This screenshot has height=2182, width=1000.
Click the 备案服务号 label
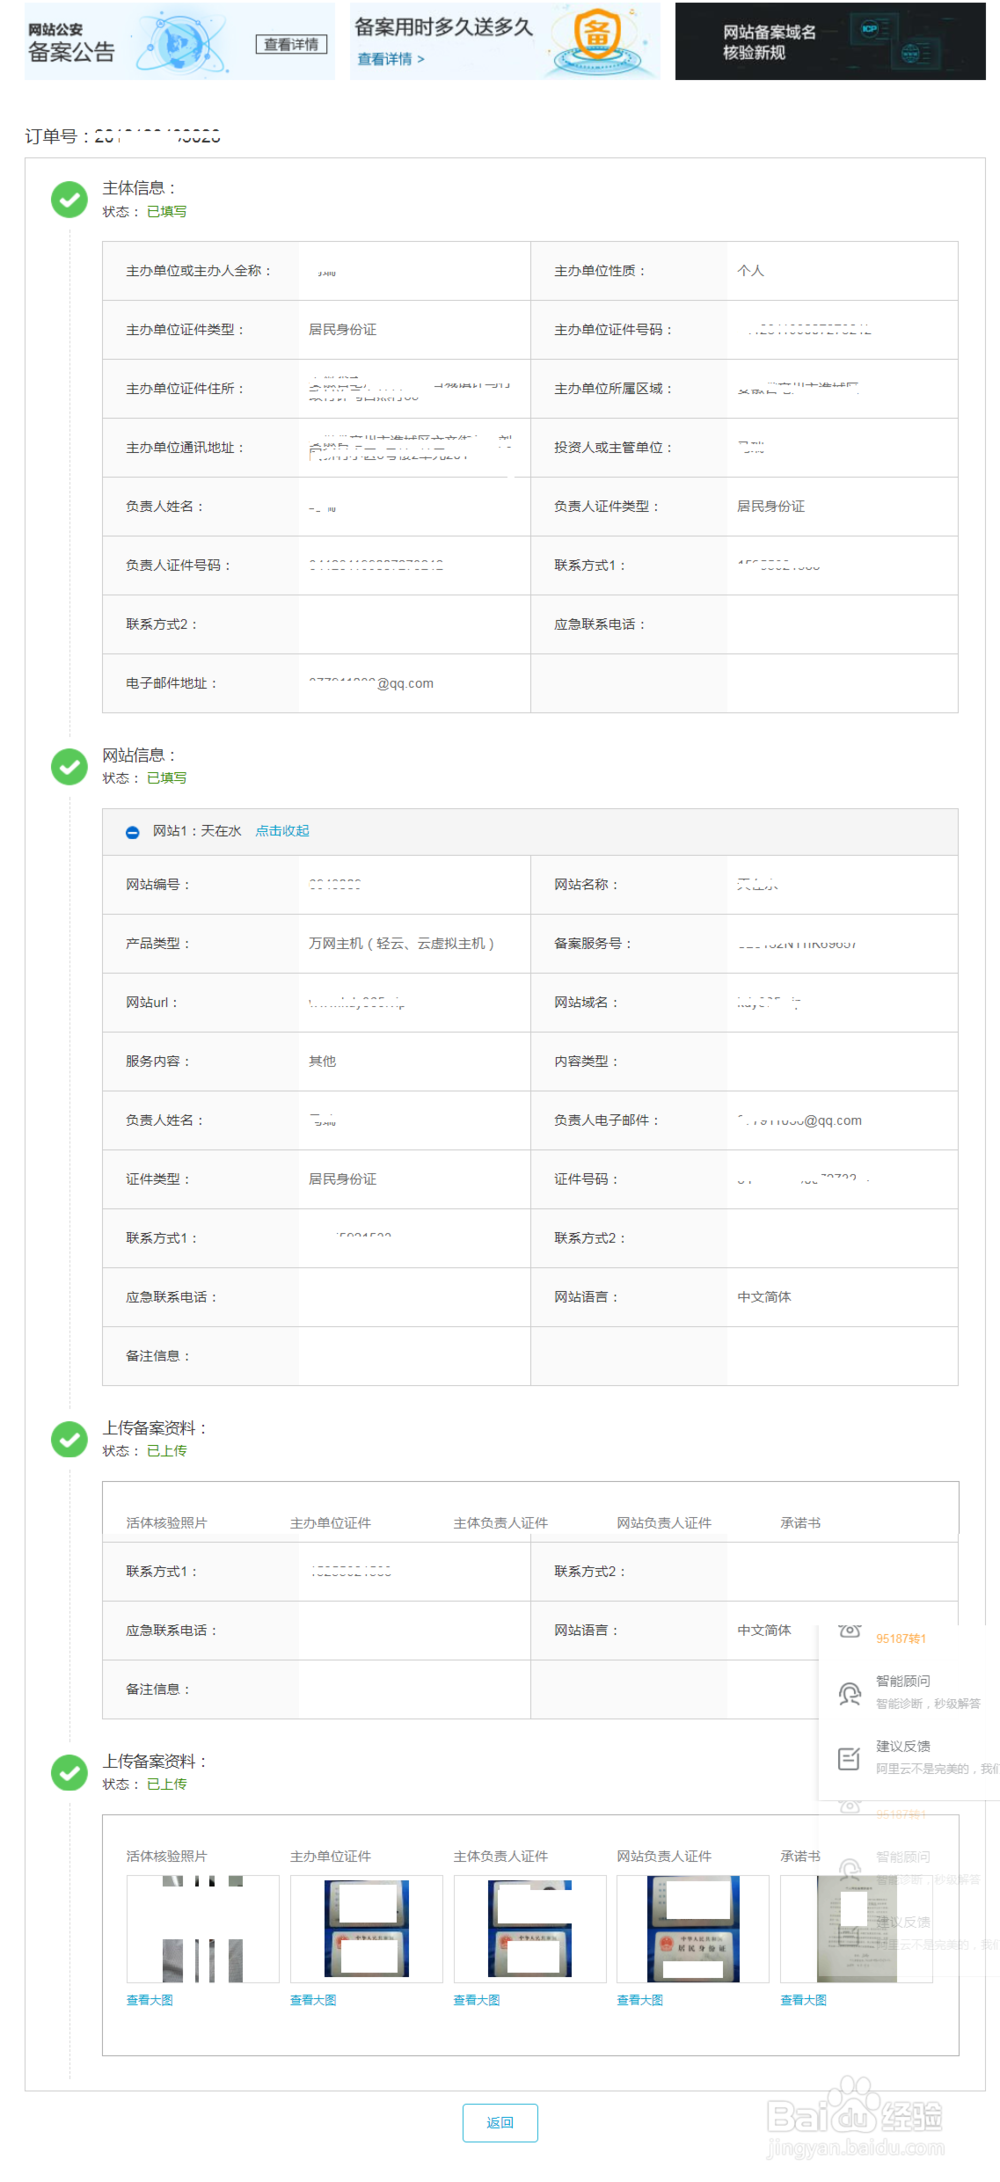pos(593,944)
